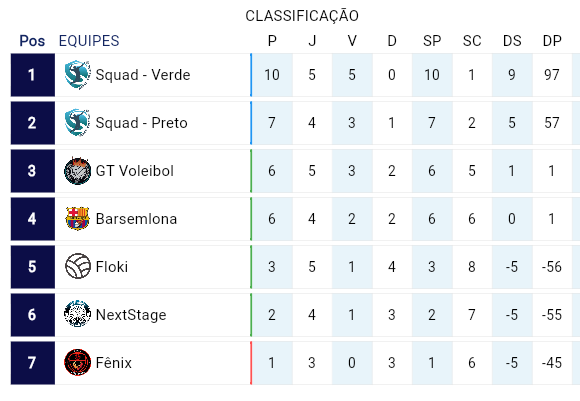580x401 pixels.
Task: Click the Pos column header
Action: pyautogui.click(x=32, y=41)
